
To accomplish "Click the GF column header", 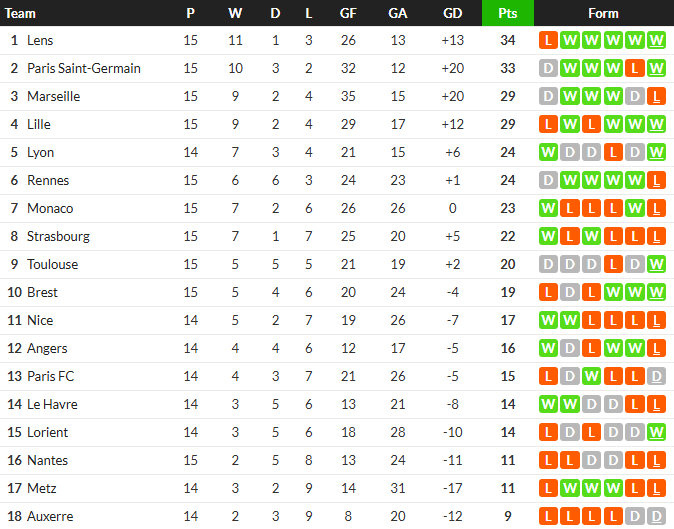I will point(348,13).
